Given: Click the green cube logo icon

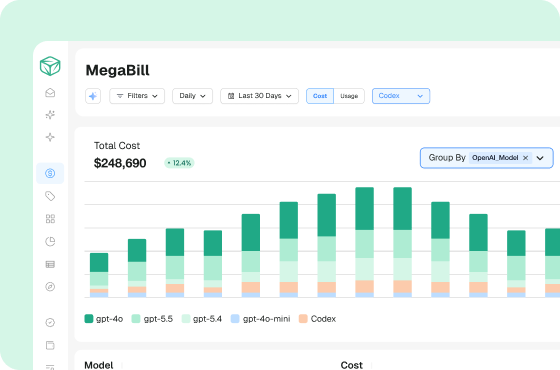Looking at the screenshot, I should [x=50, y=66].
